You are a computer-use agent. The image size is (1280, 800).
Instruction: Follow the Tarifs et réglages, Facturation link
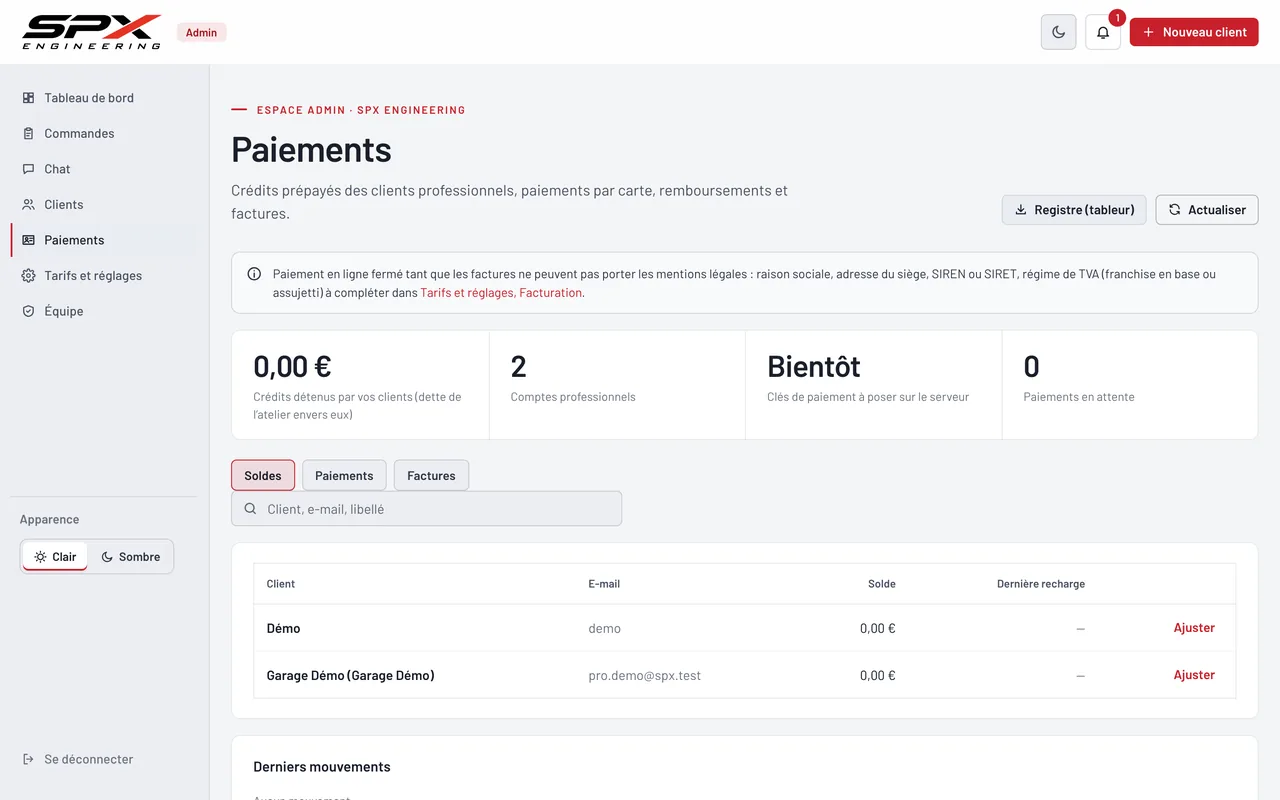[501, 293]
